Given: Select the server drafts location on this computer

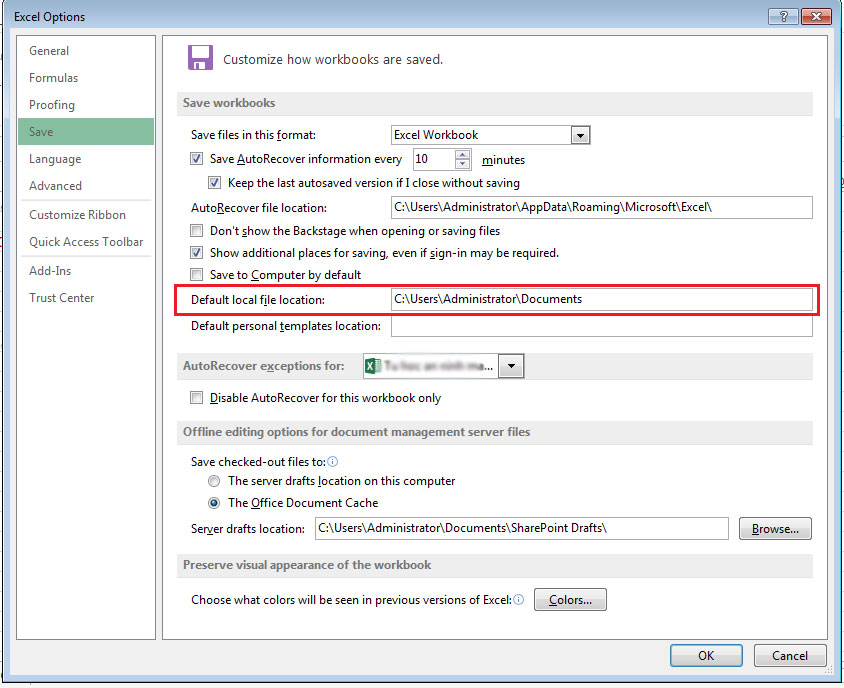Looking at the screenshot, I should click(x=214, y=481).
